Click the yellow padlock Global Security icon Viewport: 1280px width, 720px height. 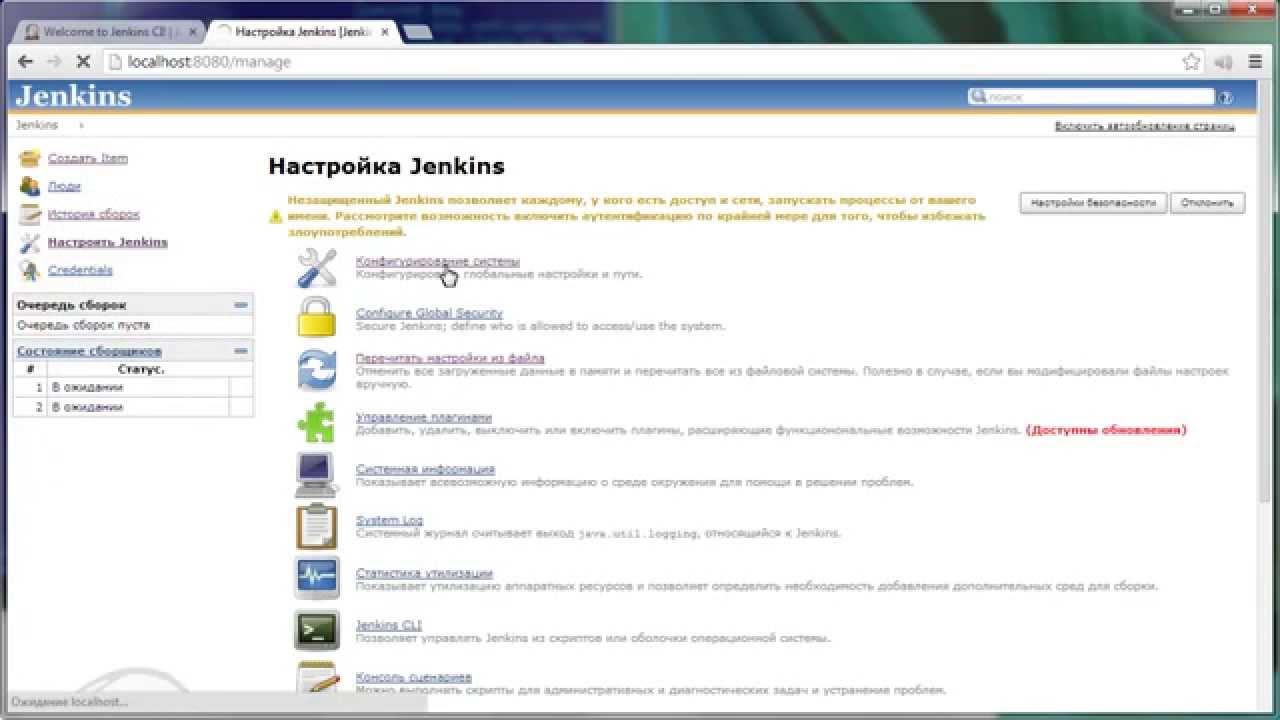coord(317,318)
